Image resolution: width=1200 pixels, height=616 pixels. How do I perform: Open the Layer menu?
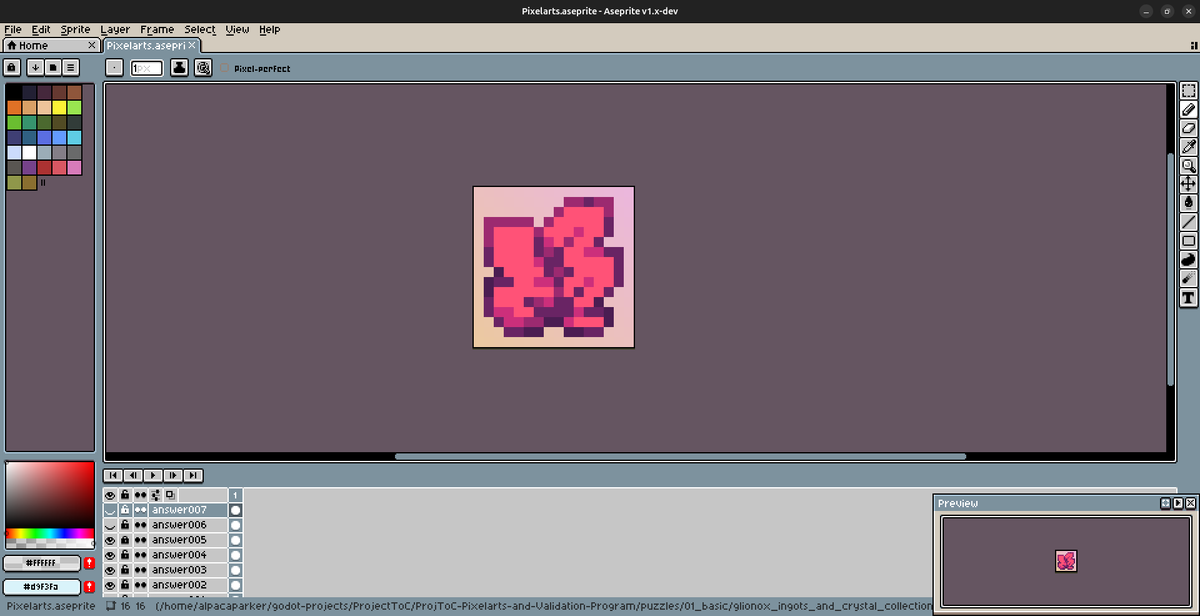coord(115,29)
